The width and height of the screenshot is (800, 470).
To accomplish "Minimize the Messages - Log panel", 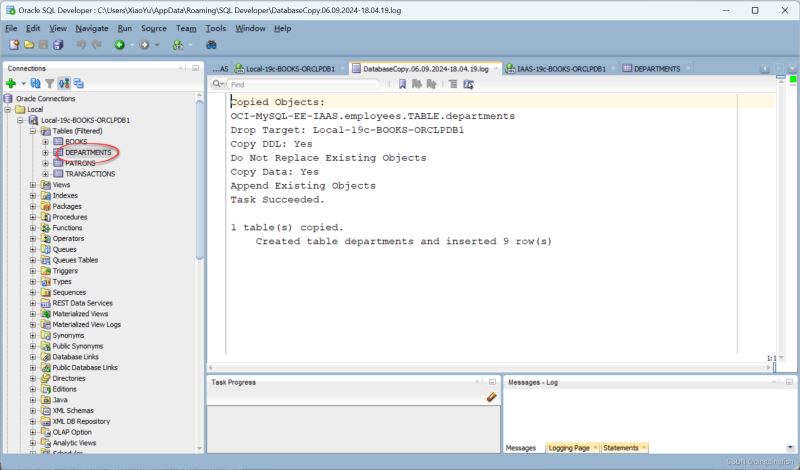I will pyautogui.click(x=789, y=382).
